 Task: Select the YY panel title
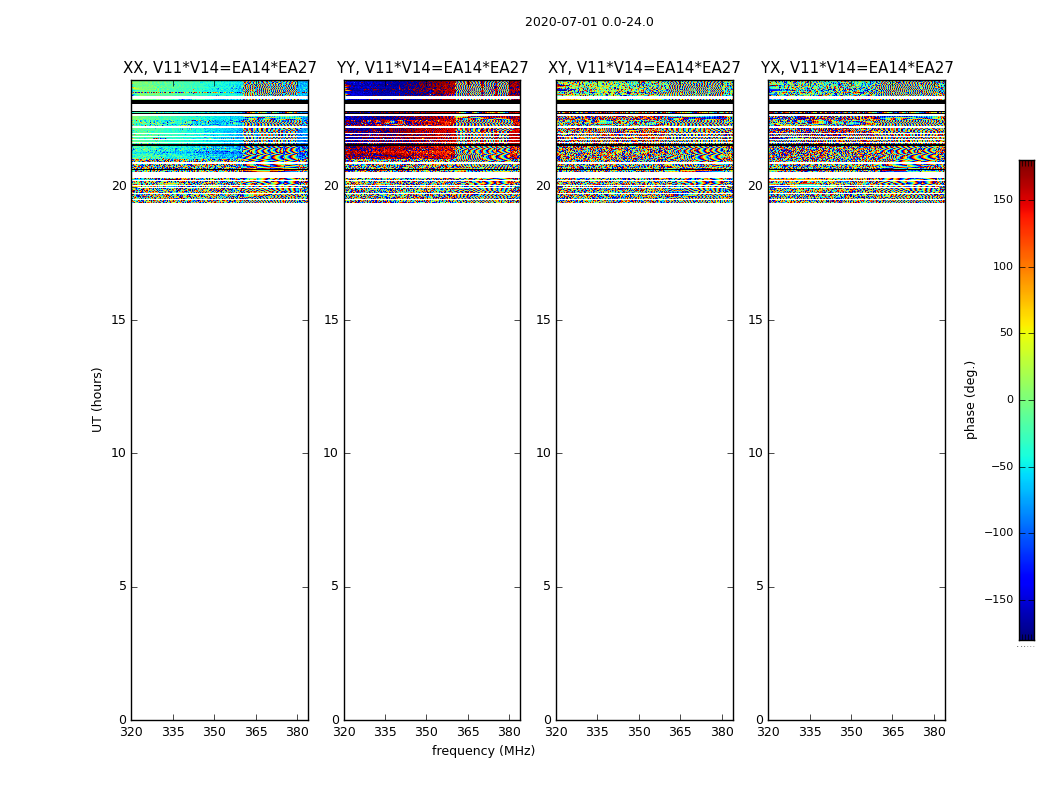(432, 68)
